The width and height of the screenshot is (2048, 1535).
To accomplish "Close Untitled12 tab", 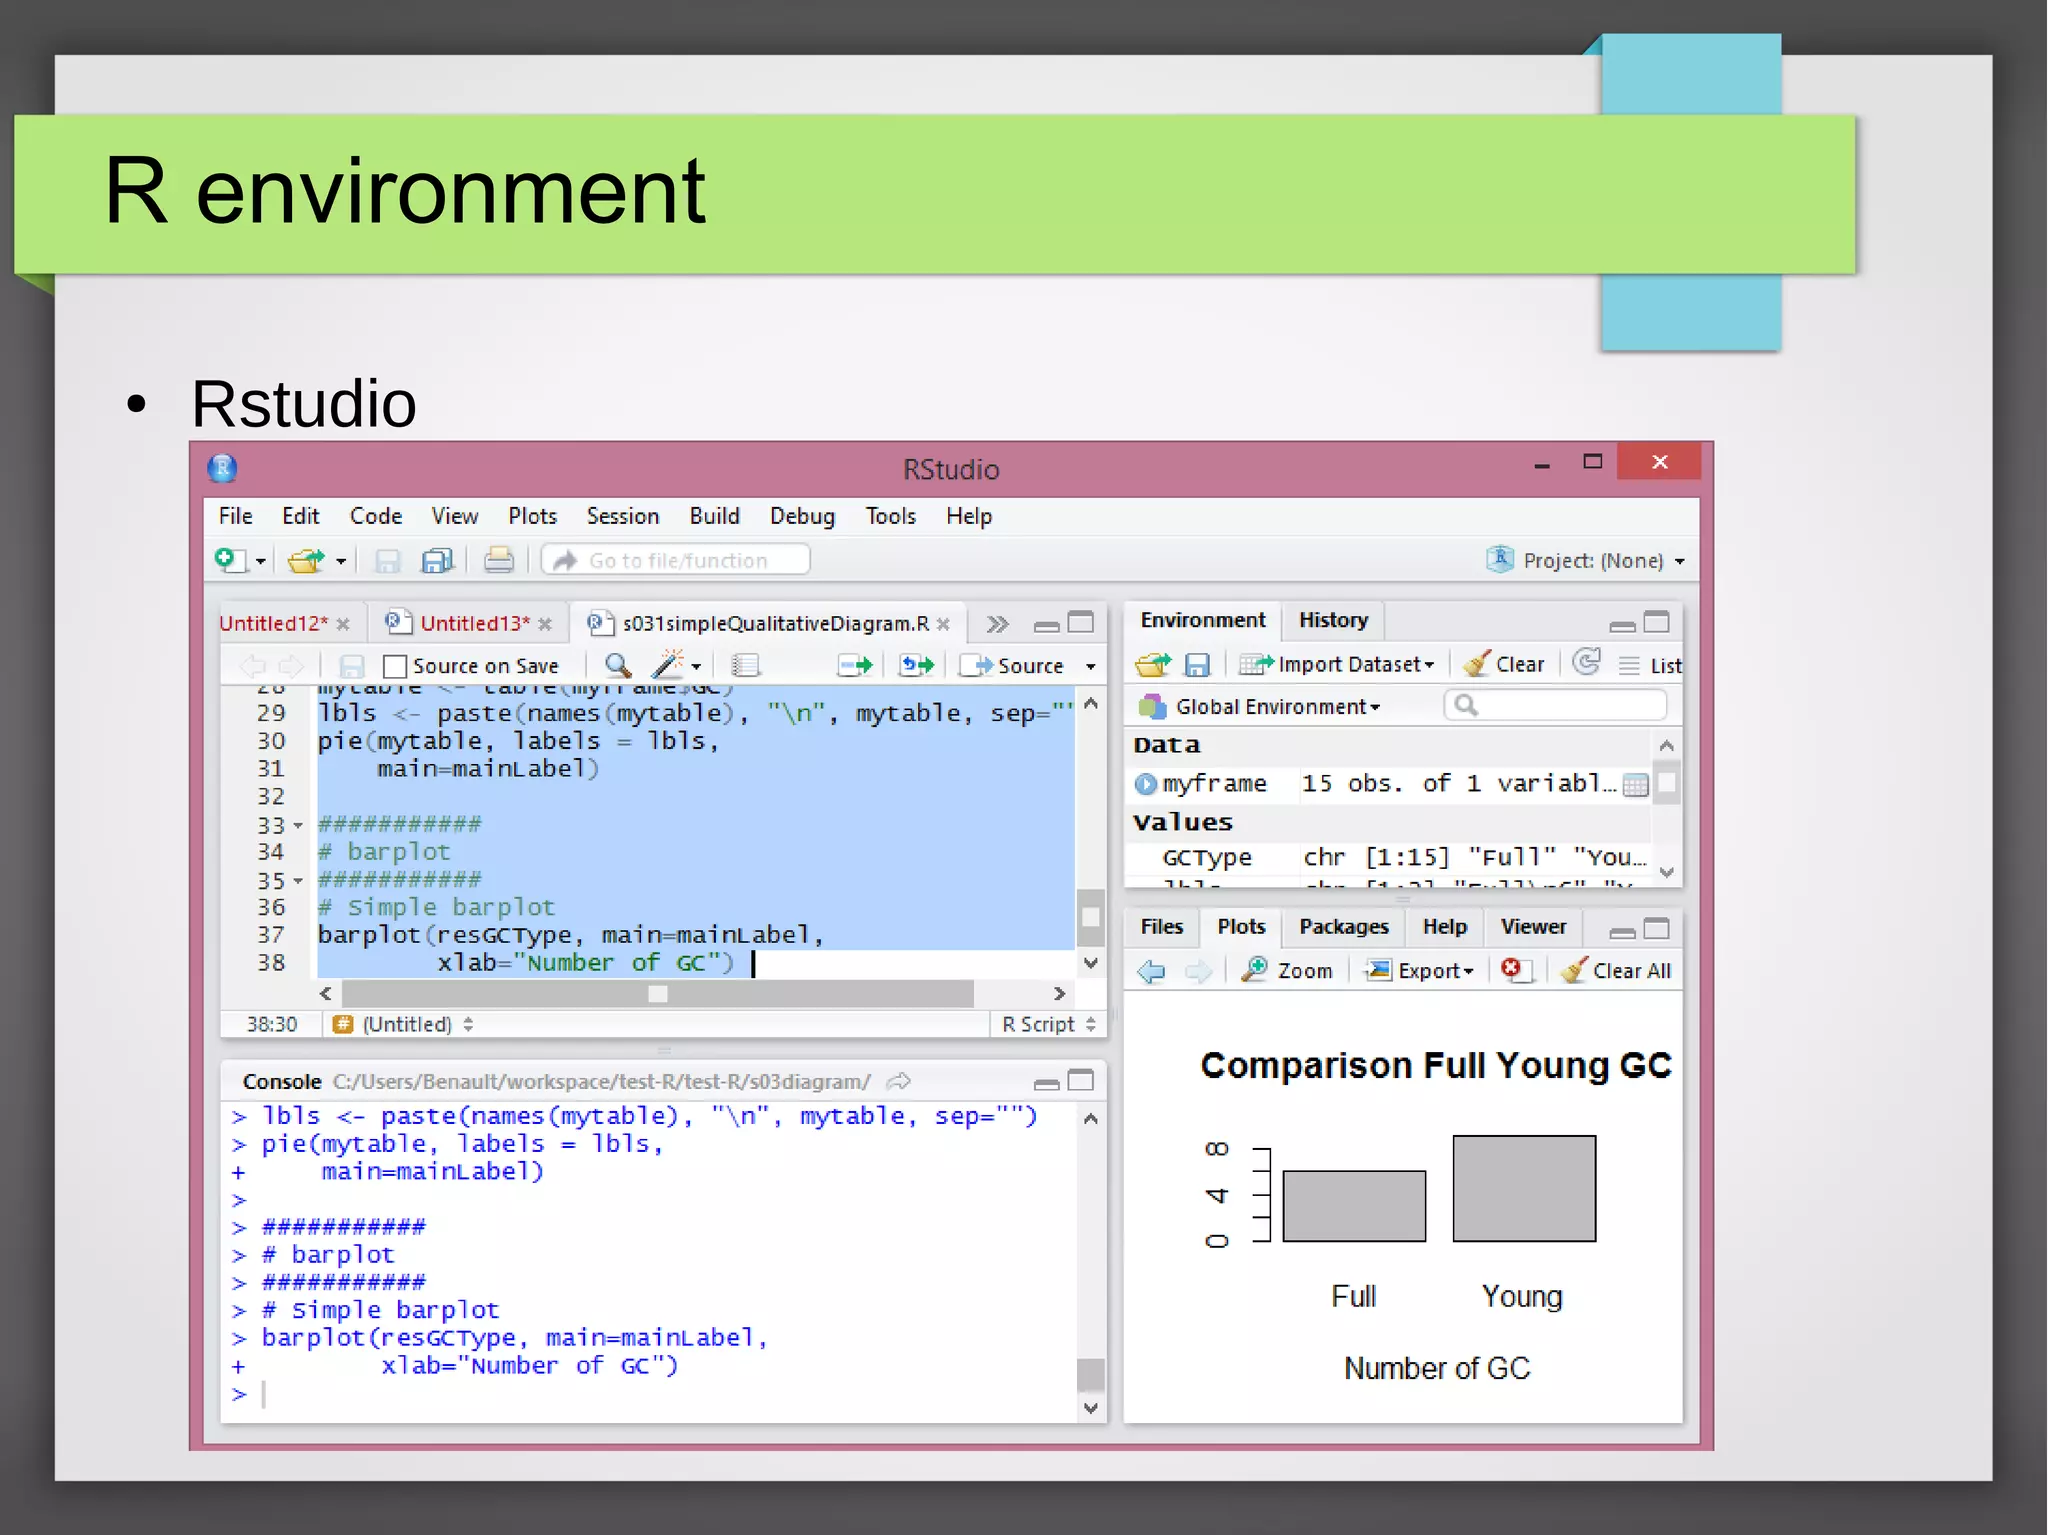I will click(343, 624).
